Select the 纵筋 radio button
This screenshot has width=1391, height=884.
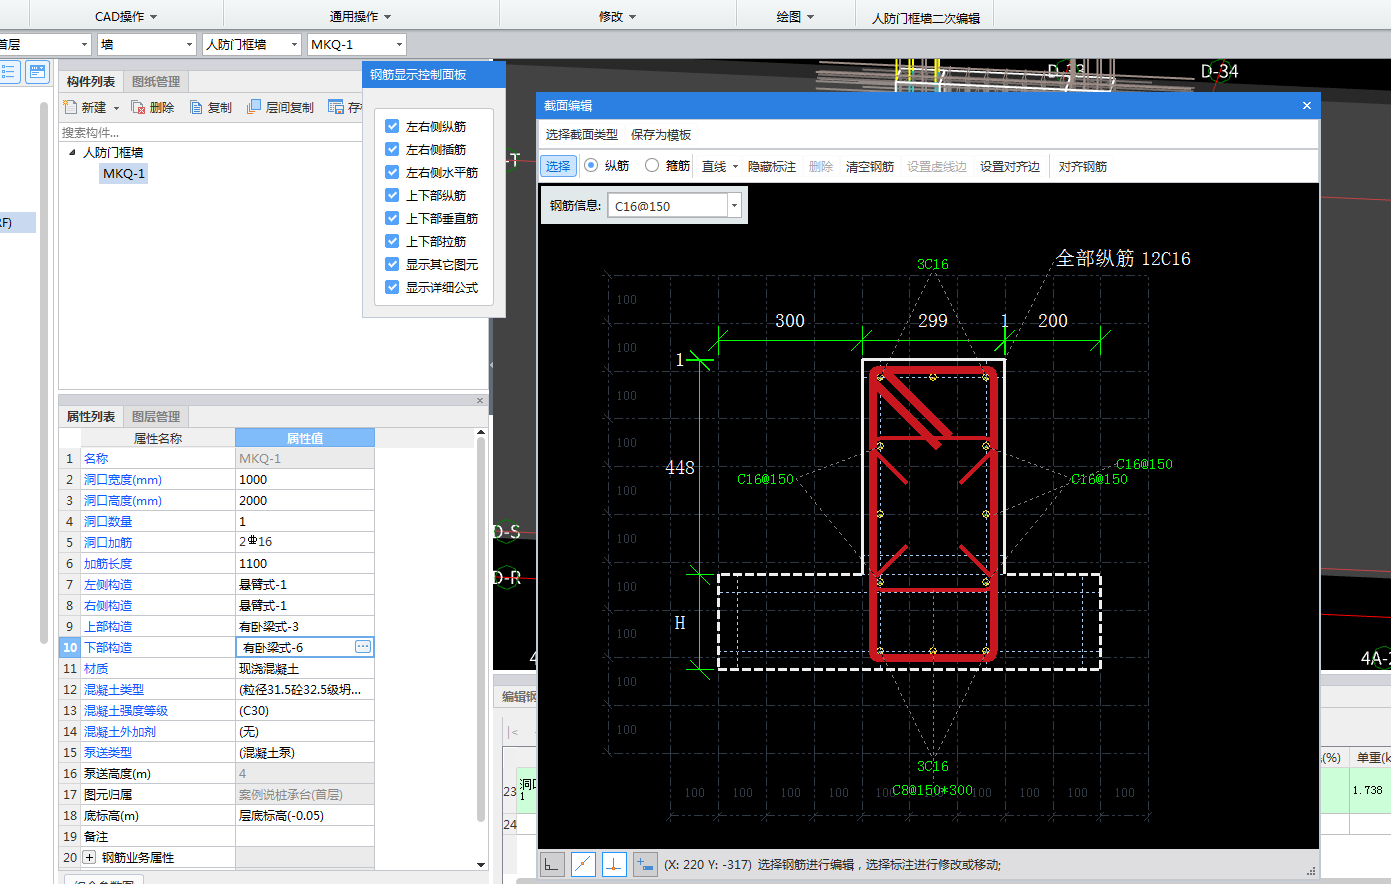[x=591, y=166]
